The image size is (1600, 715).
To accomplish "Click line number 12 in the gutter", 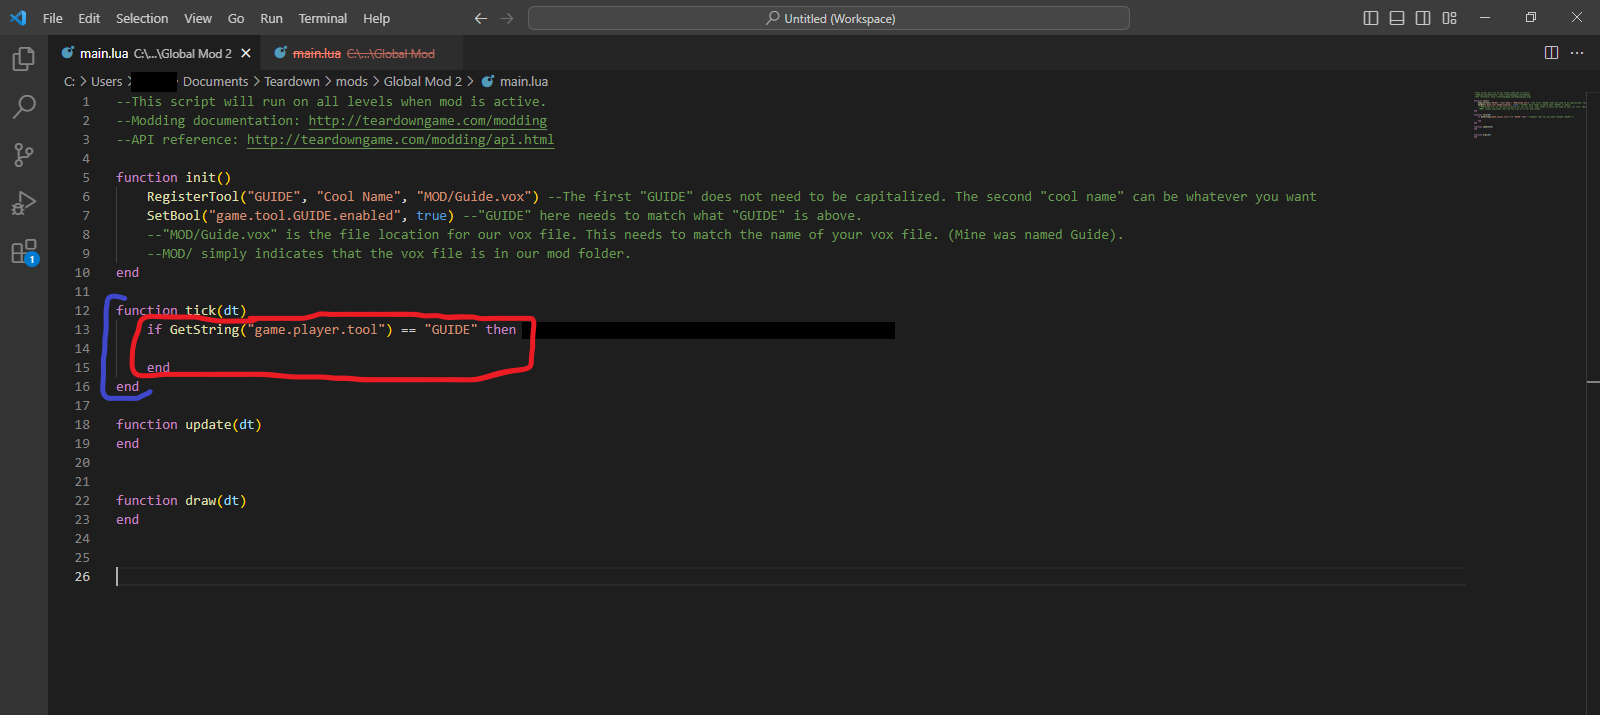I will (x=82, y=311).
